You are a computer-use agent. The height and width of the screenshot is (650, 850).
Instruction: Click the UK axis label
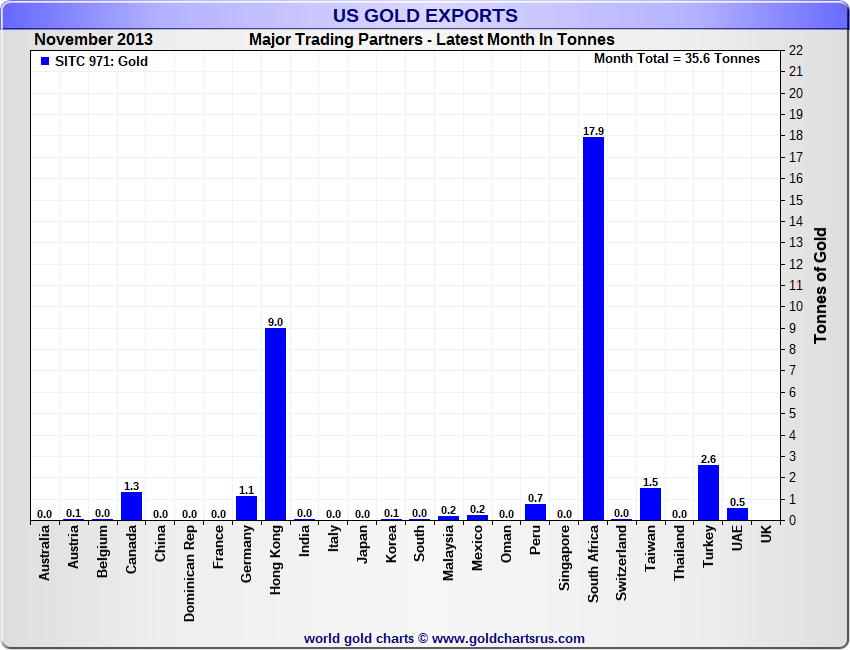coord(766,533)
